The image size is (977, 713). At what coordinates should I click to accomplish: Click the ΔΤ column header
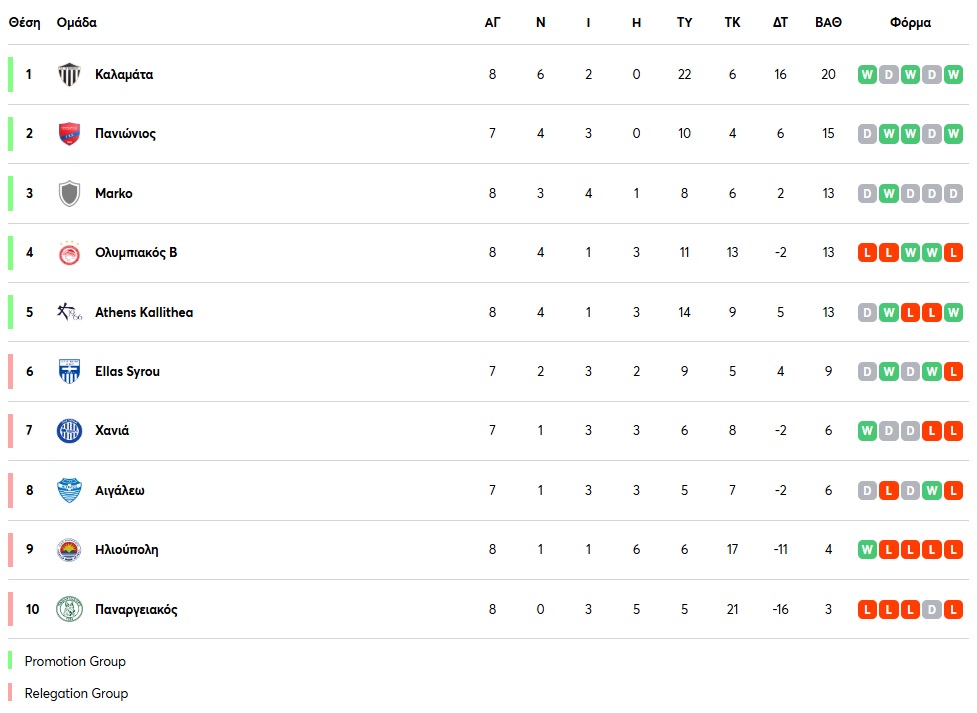click(x=780, y=22)
